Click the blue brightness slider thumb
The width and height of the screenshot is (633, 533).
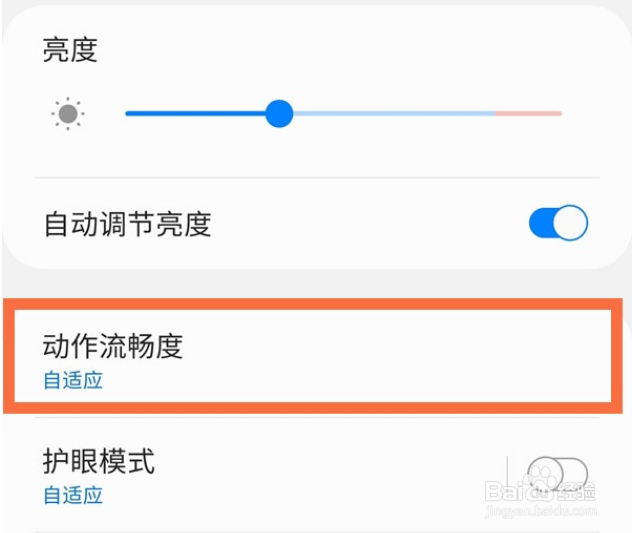(x=279, y=113)
